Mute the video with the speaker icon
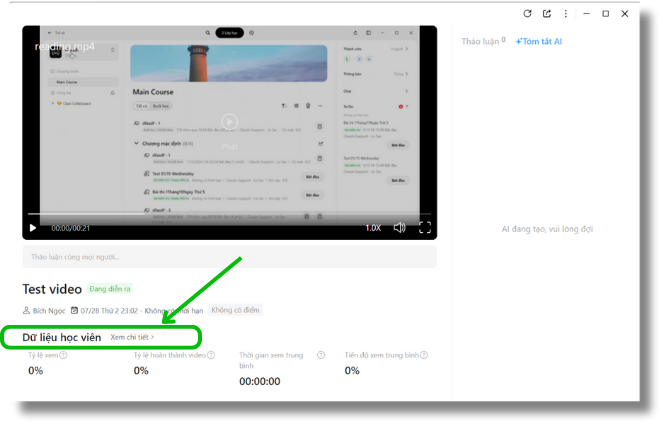This screenshot has width=672, height=426. click(x=400, y=228)
